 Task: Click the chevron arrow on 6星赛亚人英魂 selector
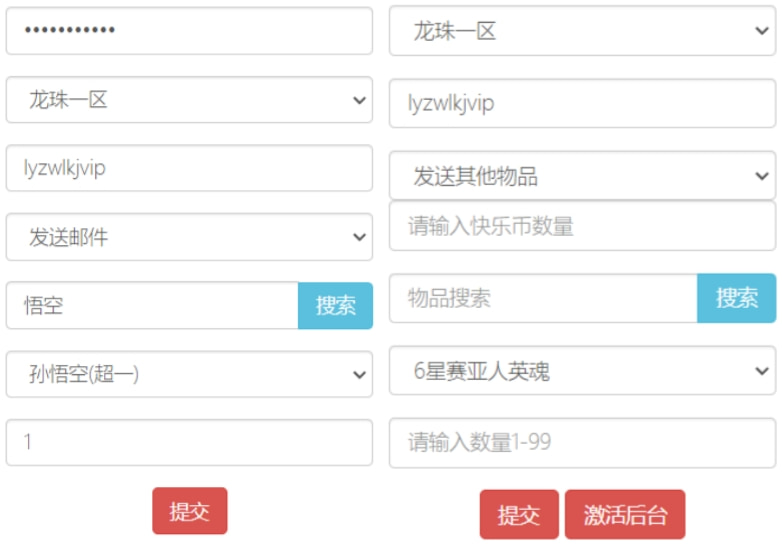759,371
